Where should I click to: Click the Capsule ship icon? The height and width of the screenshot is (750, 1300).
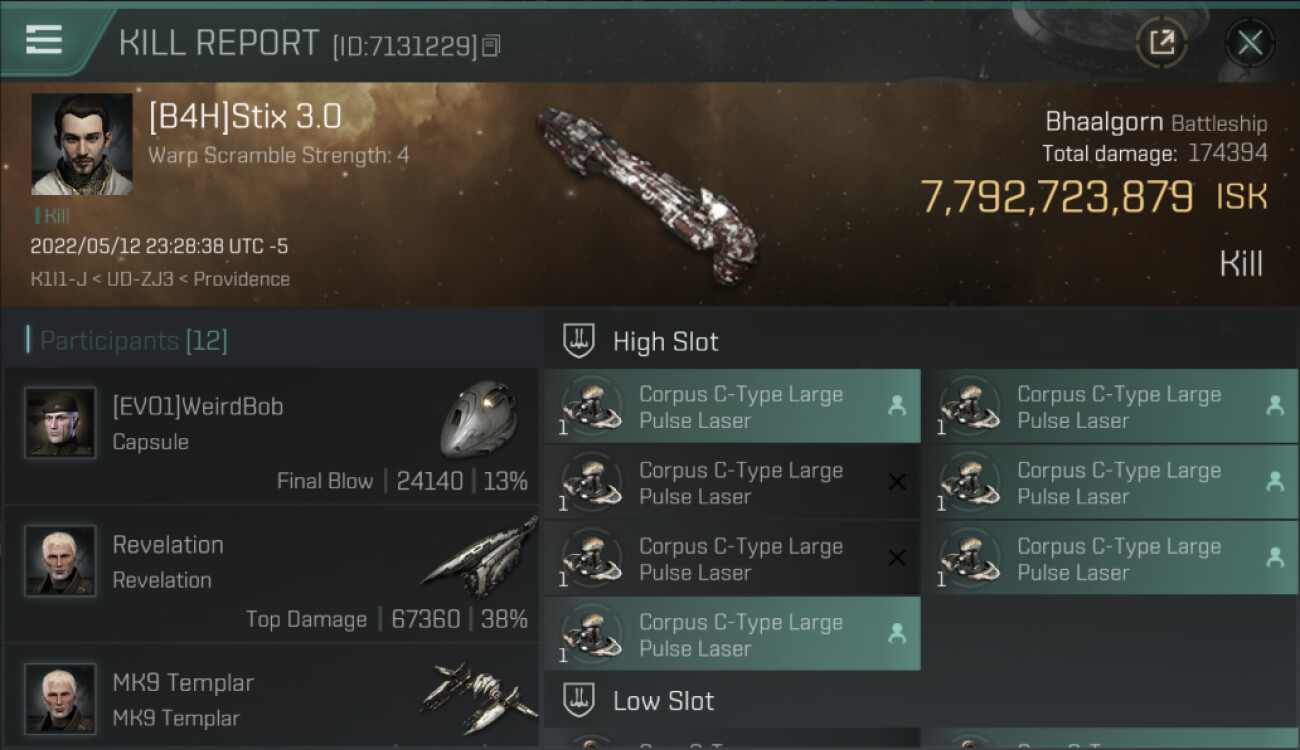click(x=478, y=417)
